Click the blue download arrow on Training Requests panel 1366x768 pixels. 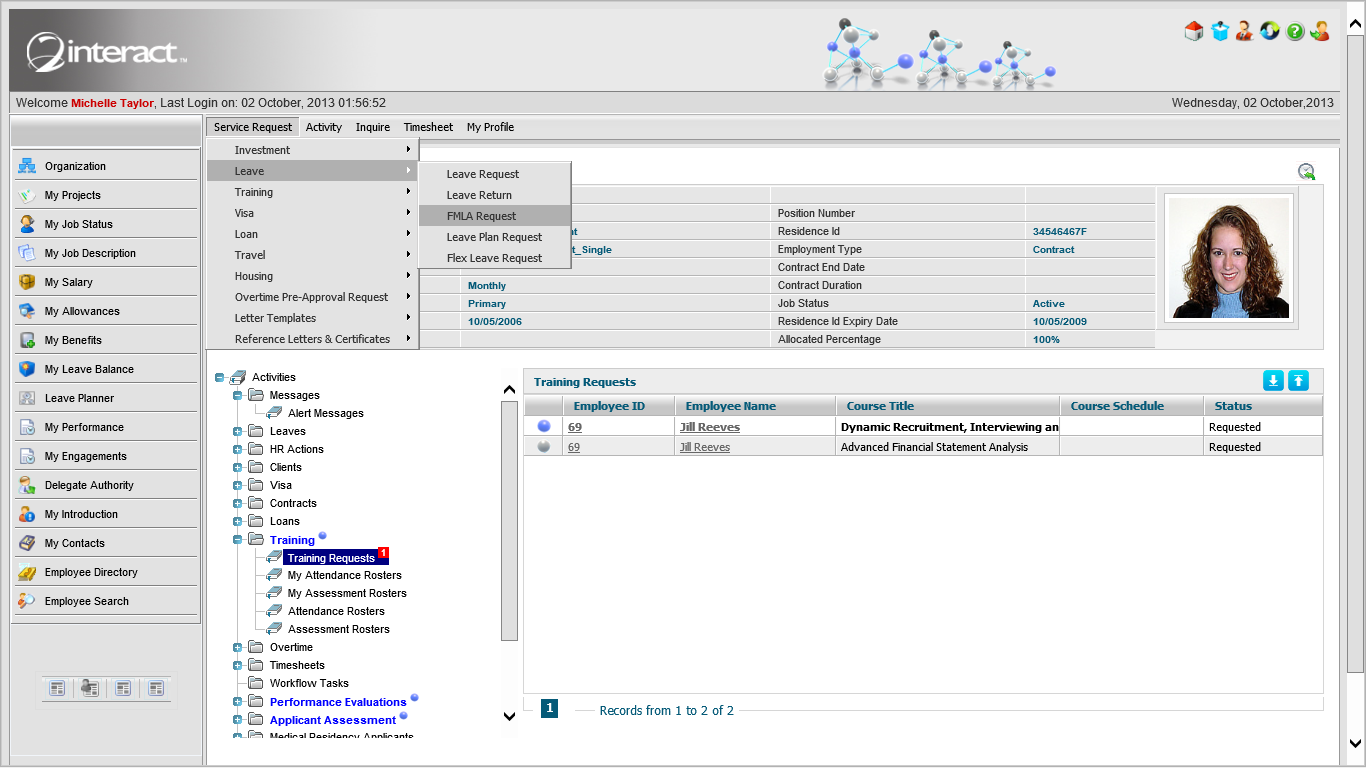click(x=1273, y=380)
